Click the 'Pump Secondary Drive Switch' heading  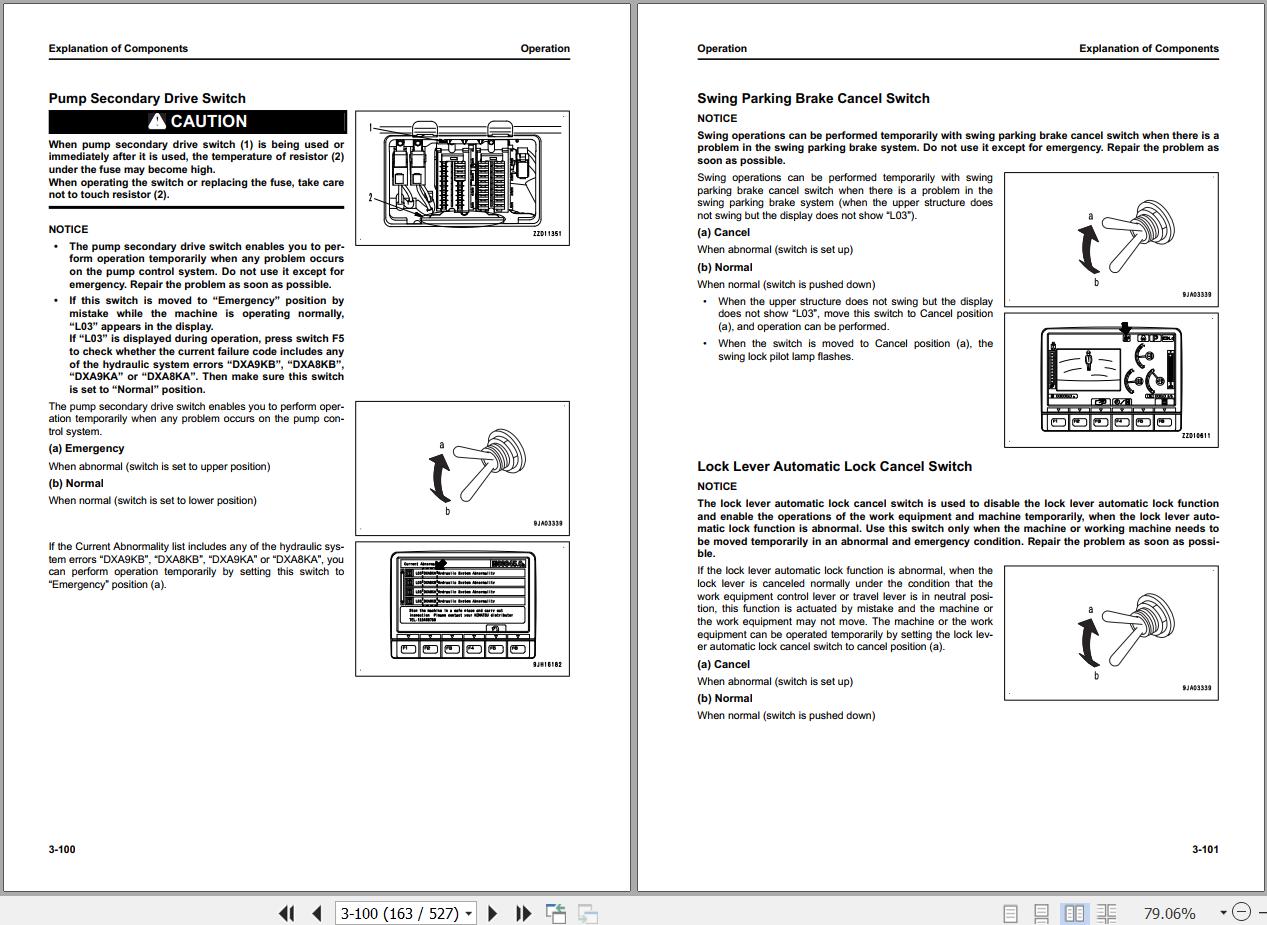[147, 98]
